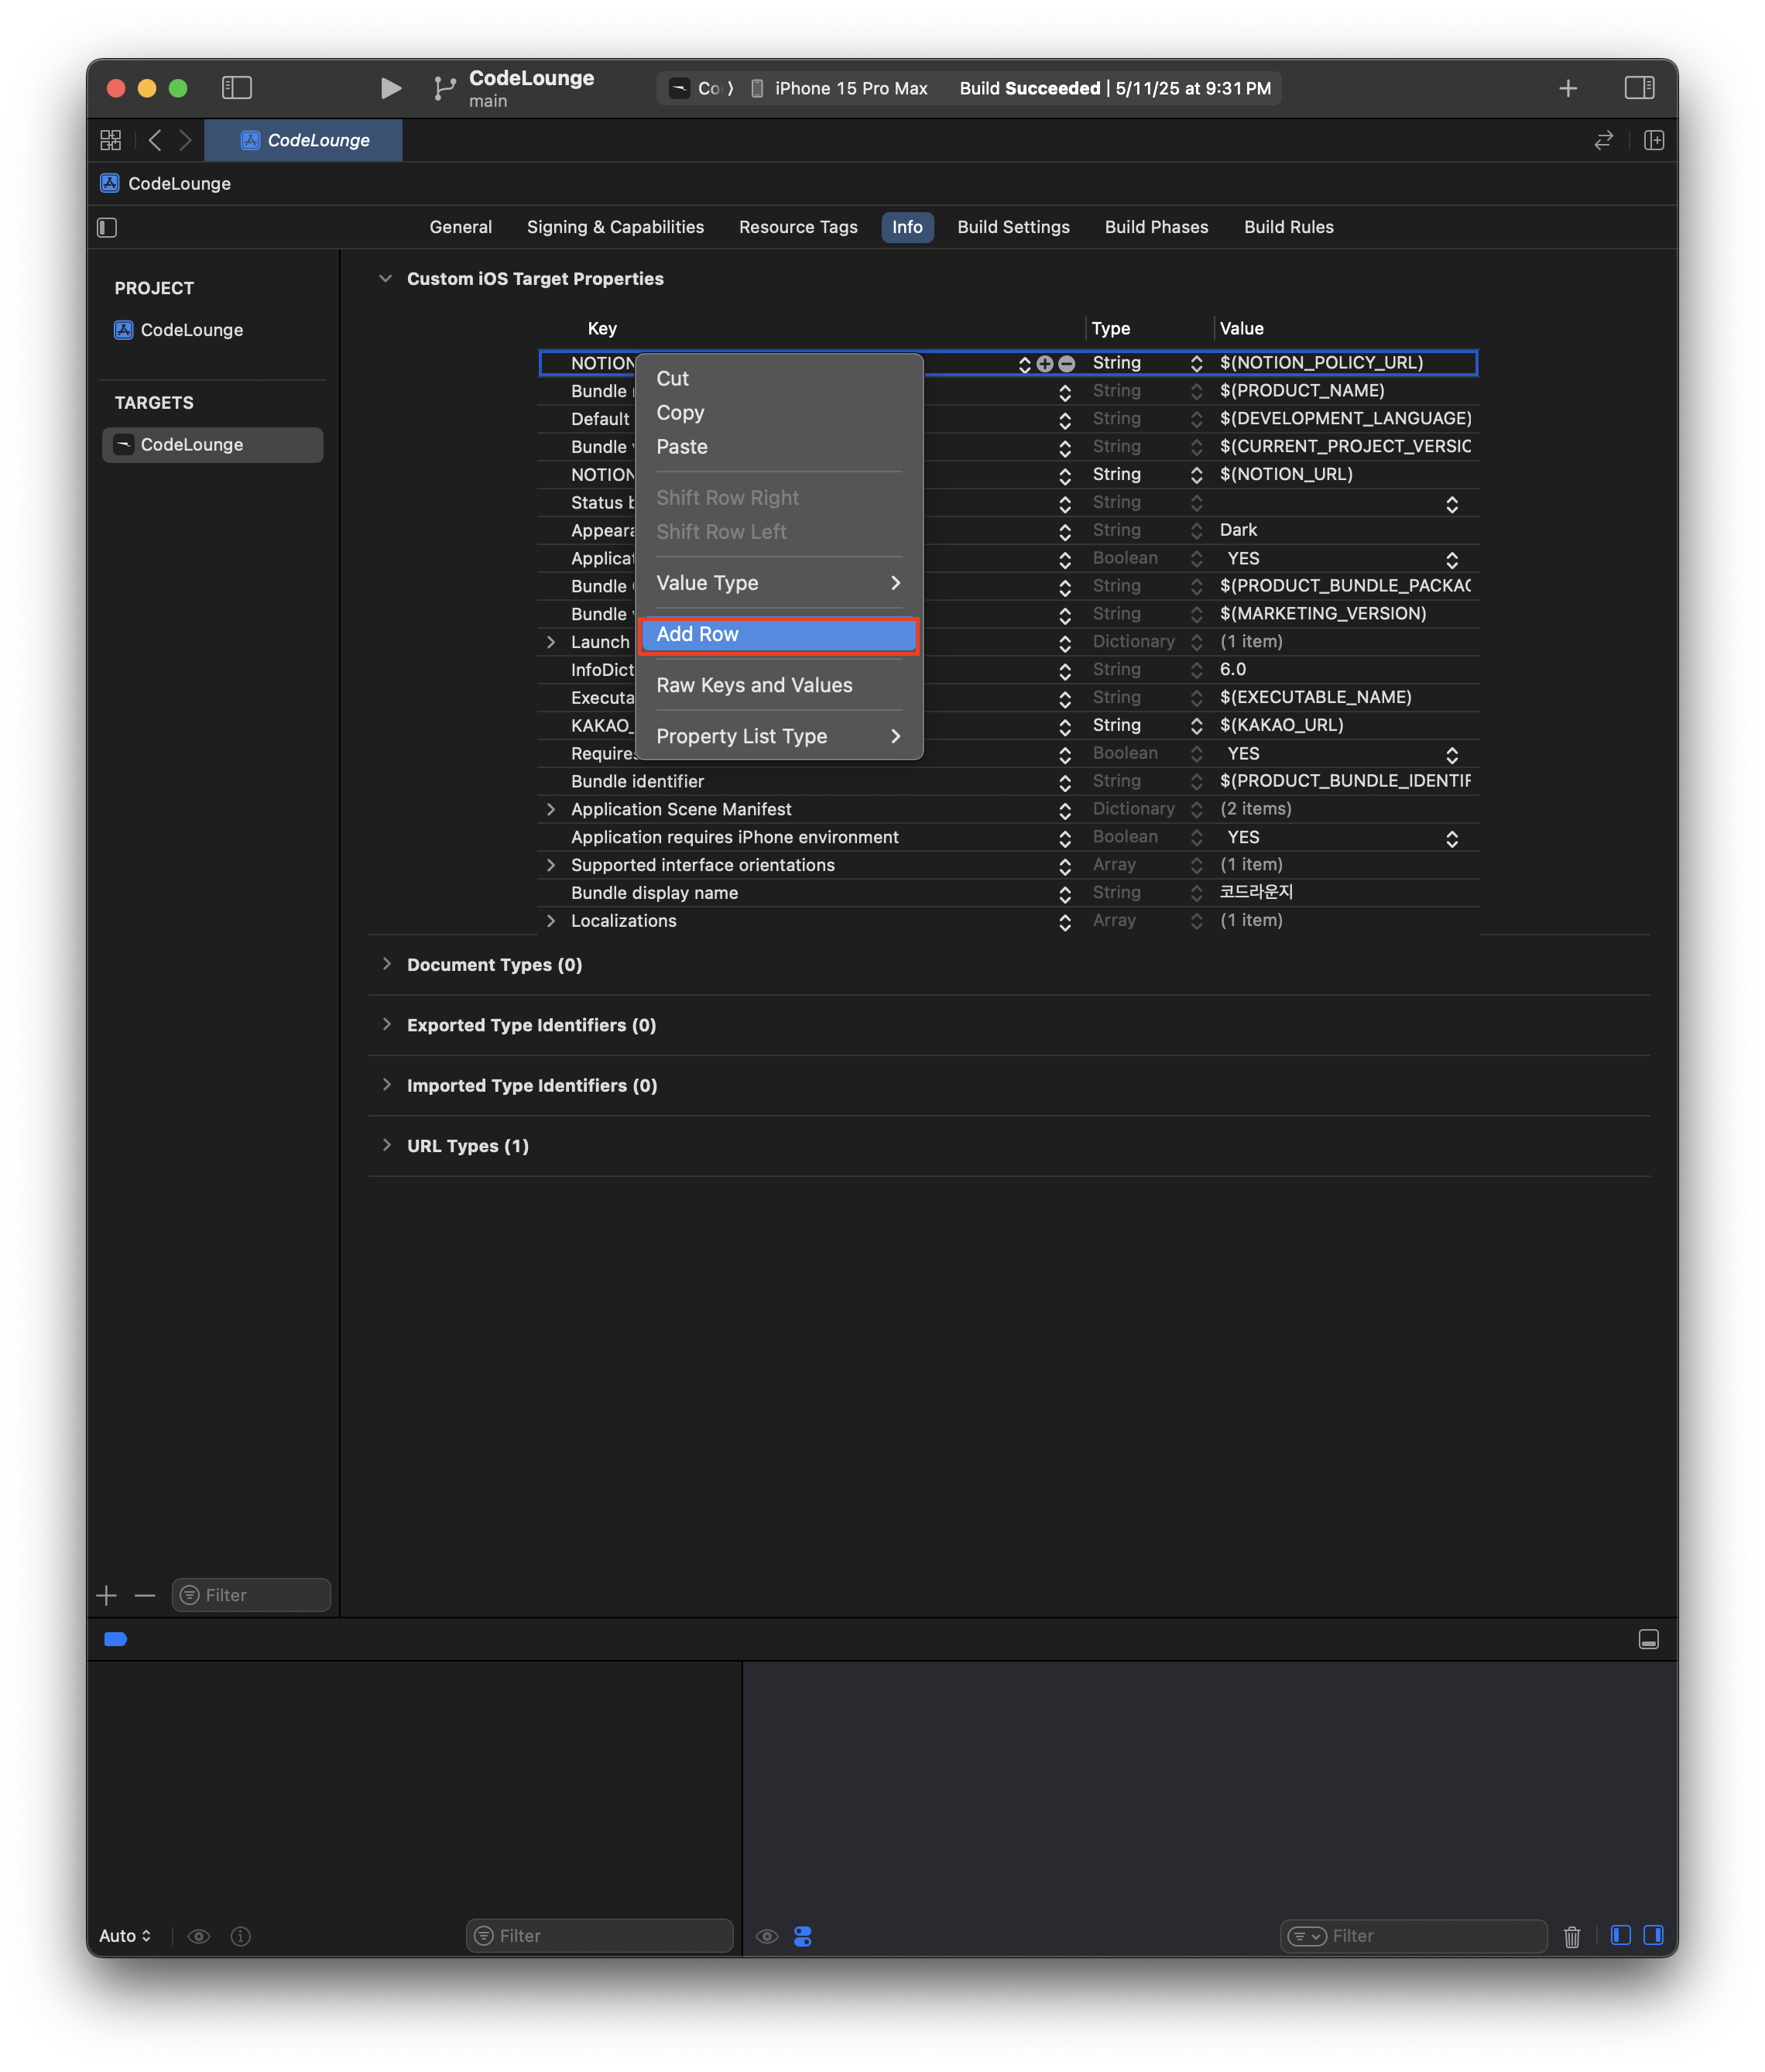This screenshot has height=2072, width=1765.
Task: Add new target with plus button
Action: coord(107,1595)
